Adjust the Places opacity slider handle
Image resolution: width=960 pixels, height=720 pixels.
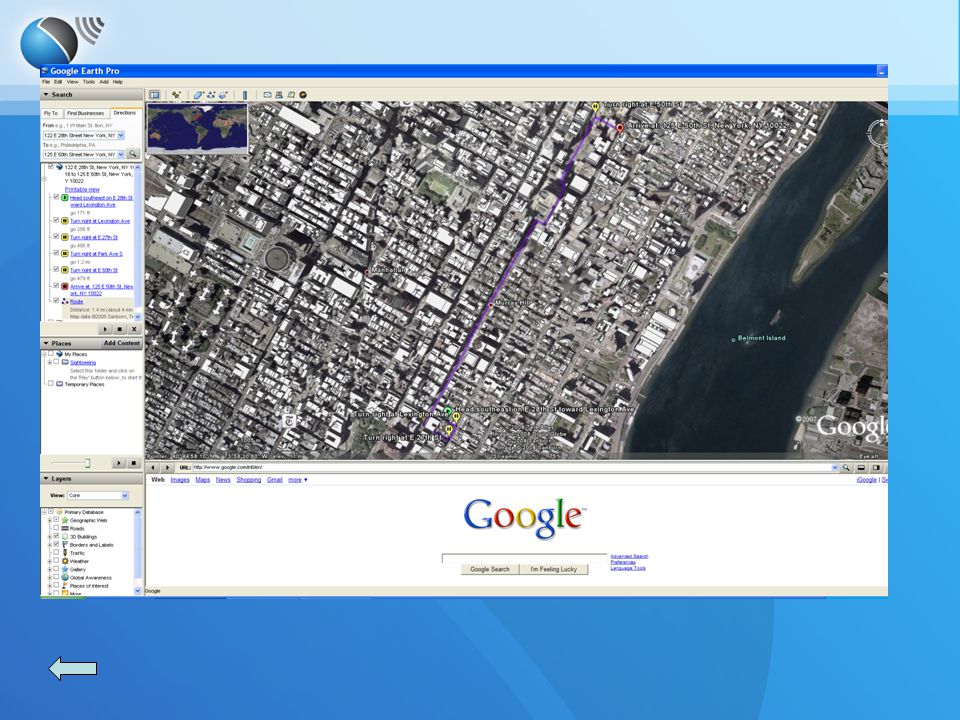coord(88,463)
